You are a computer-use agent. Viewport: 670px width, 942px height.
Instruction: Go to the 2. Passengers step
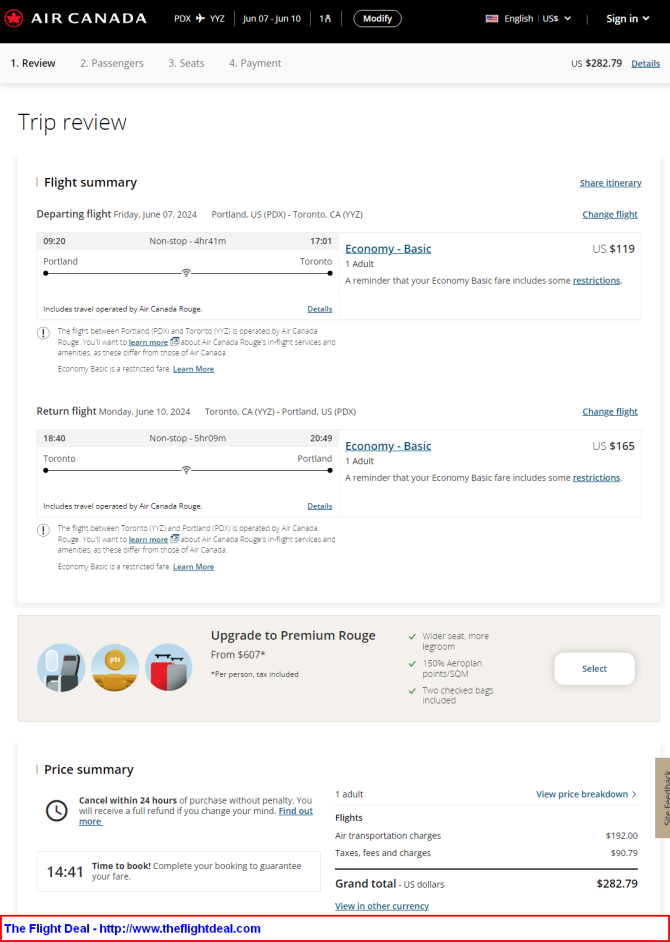point(112,63)
